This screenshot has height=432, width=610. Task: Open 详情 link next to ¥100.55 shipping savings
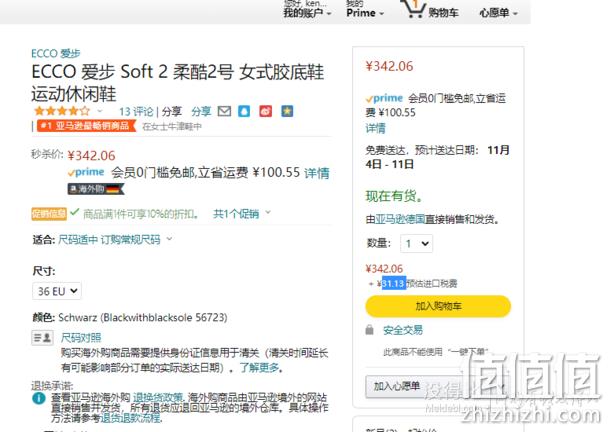pos(317,173)
